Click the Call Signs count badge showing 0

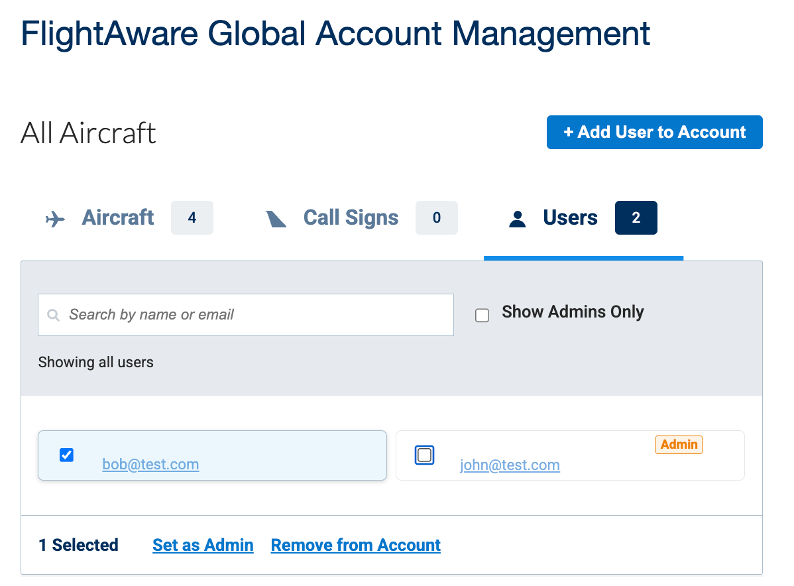[436, 218]
